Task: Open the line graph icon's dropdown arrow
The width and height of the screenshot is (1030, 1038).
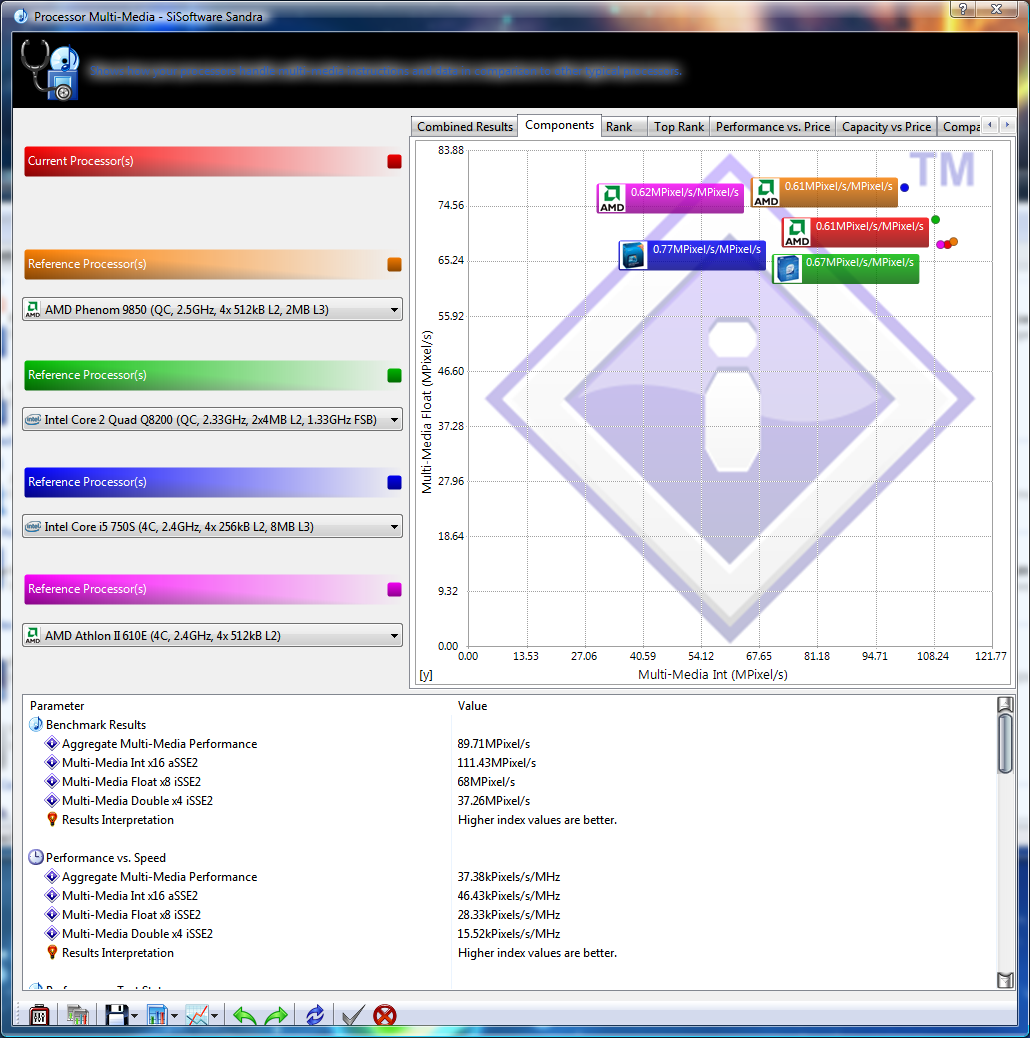Action: point(214,1015)
